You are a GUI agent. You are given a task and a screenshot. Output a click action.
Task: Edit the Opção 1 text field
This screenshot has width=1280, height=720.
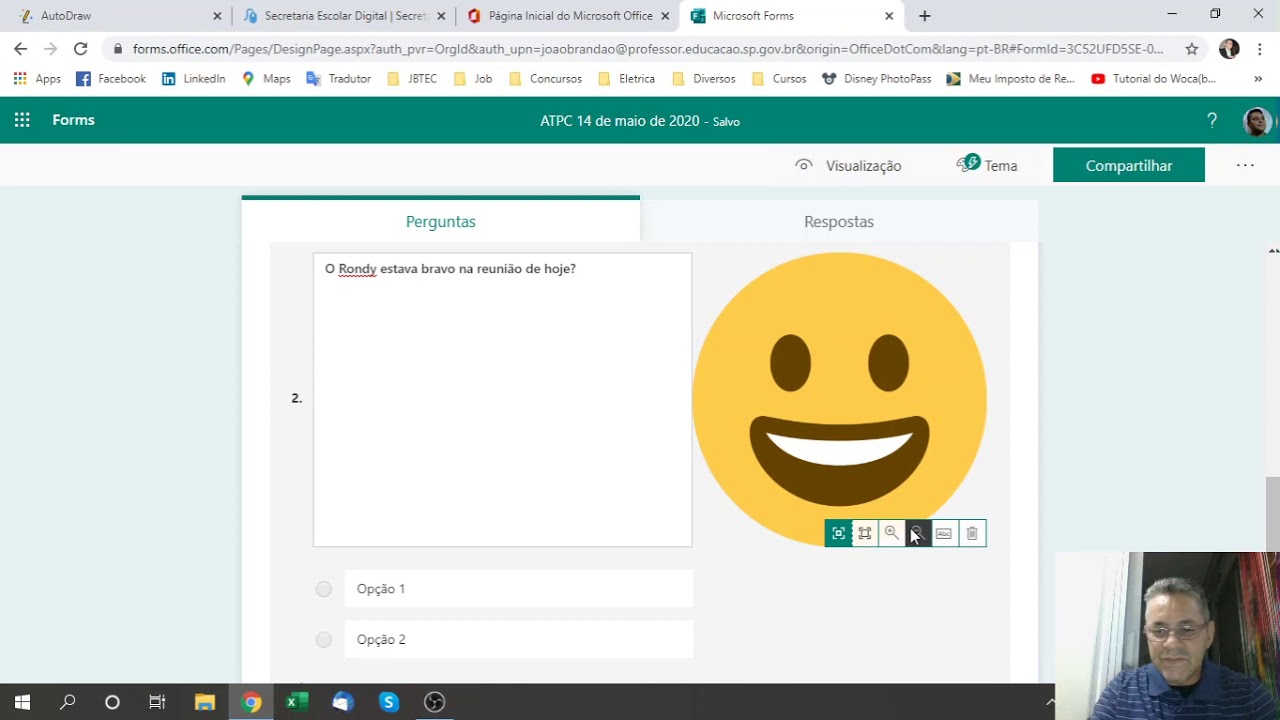click(x=518, y=589)
